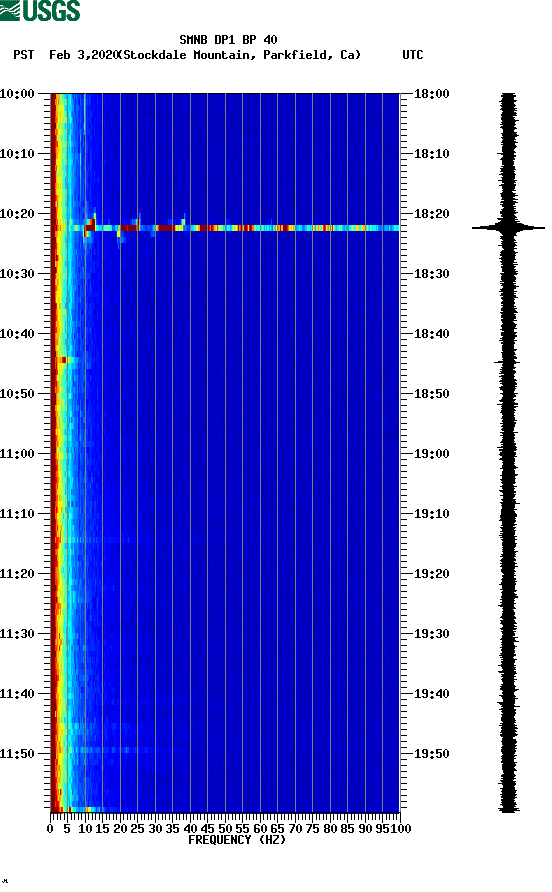Click the 10:00 PST axis label
Image resolution: width=552 pixels, height=892 pixels.
pos(17,94)
